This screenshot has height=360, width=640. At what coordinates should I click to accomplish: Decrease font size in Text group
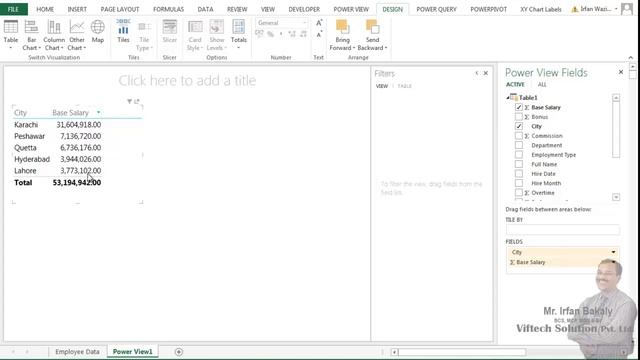pos(319,34)
